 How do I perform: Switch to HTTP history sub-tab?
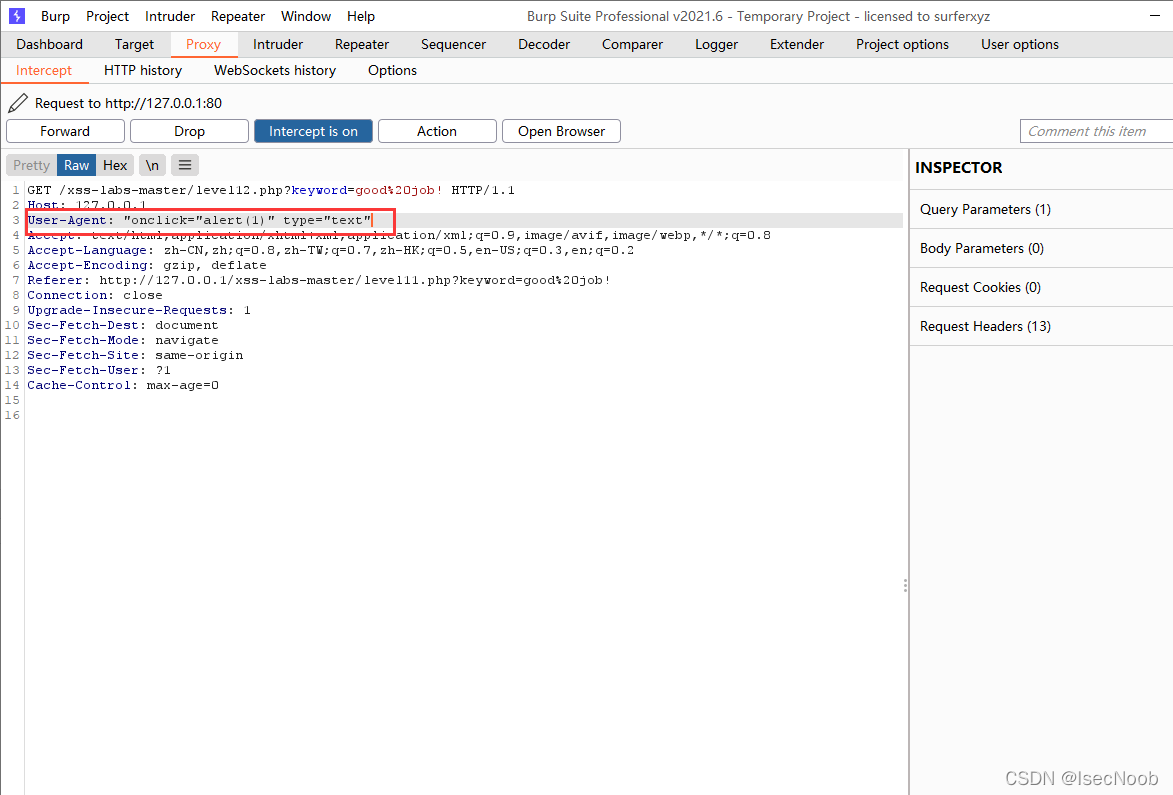[143, 70]
